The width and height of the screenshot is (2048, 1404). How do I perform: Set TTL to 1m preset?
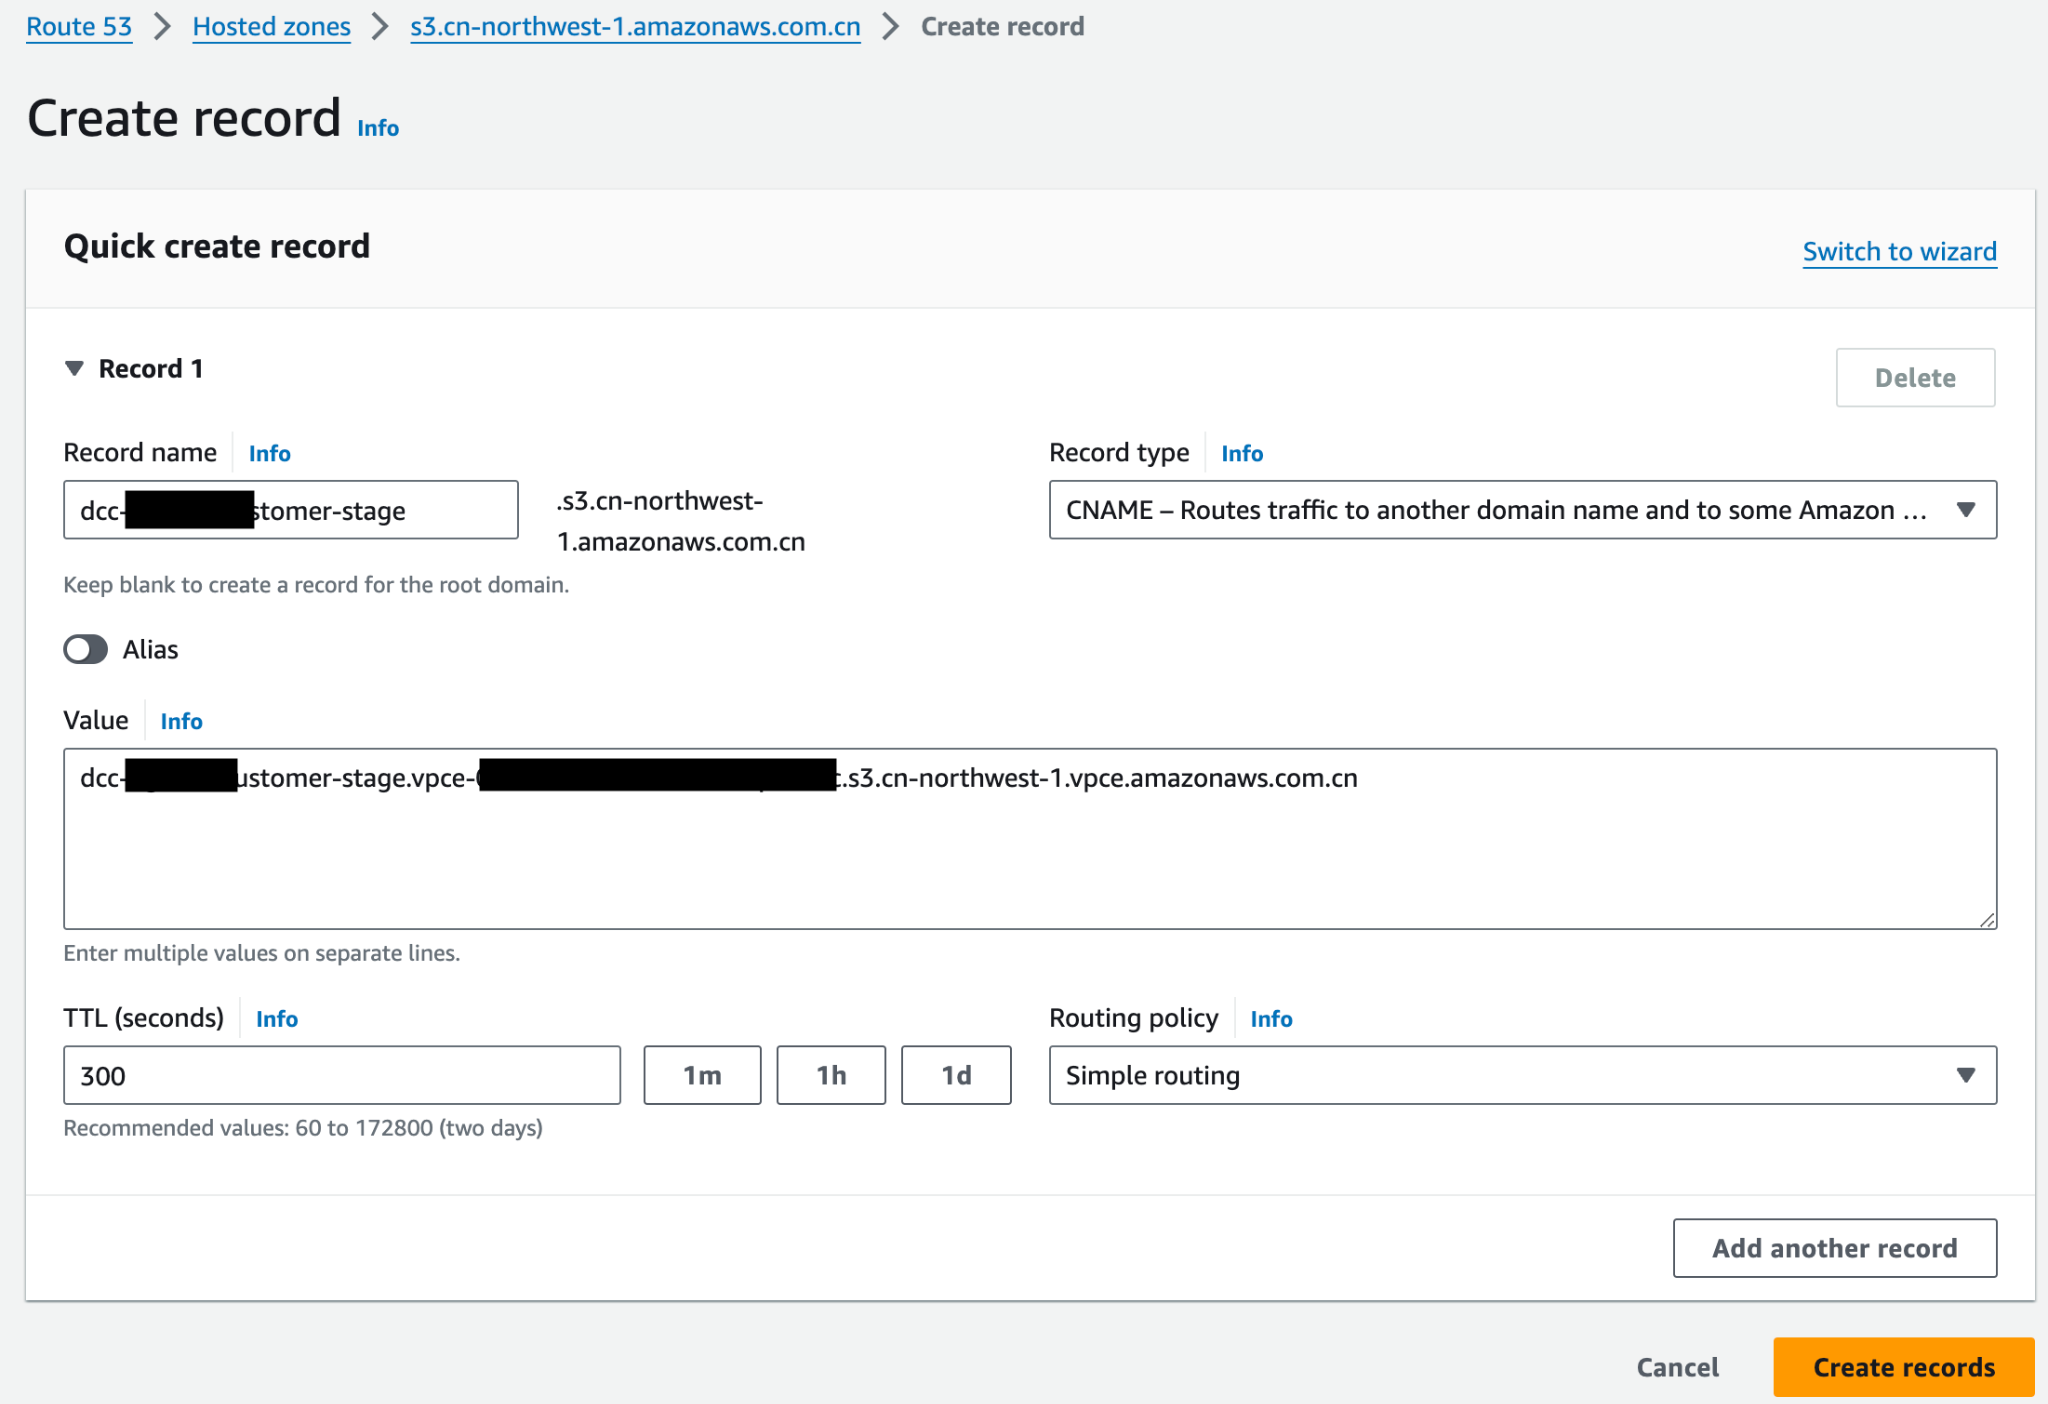702,1076
